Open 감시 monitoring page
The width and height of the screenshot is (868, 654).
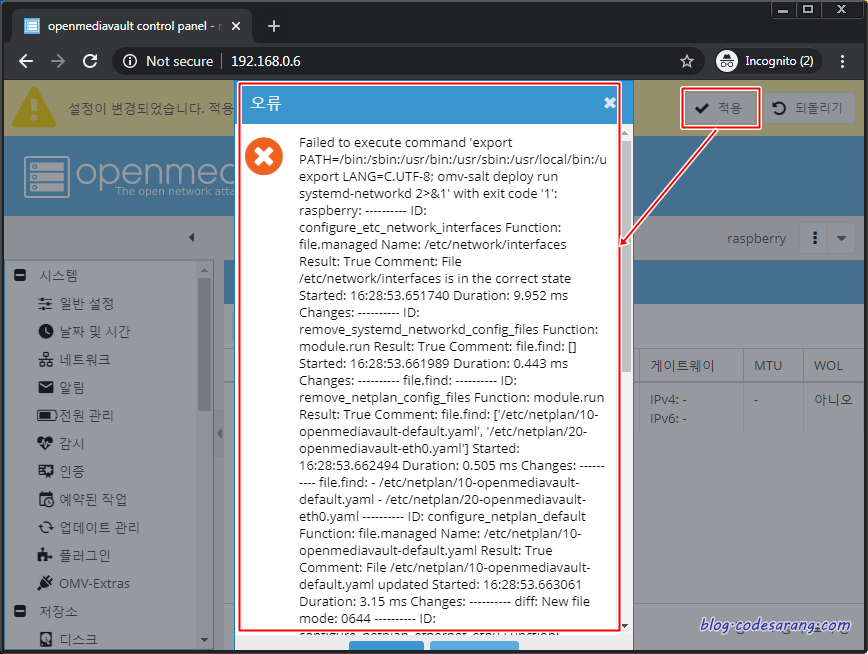(x=71, y=444)
